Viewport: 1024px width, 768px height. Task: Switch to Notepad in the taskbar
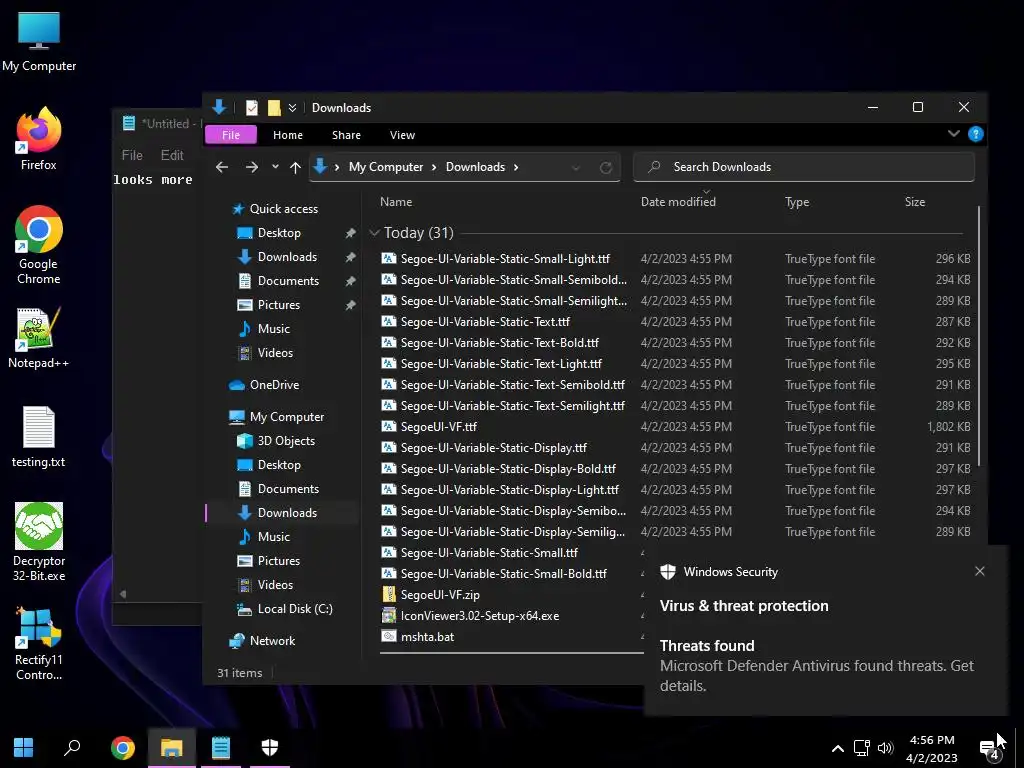pos(221,747)
